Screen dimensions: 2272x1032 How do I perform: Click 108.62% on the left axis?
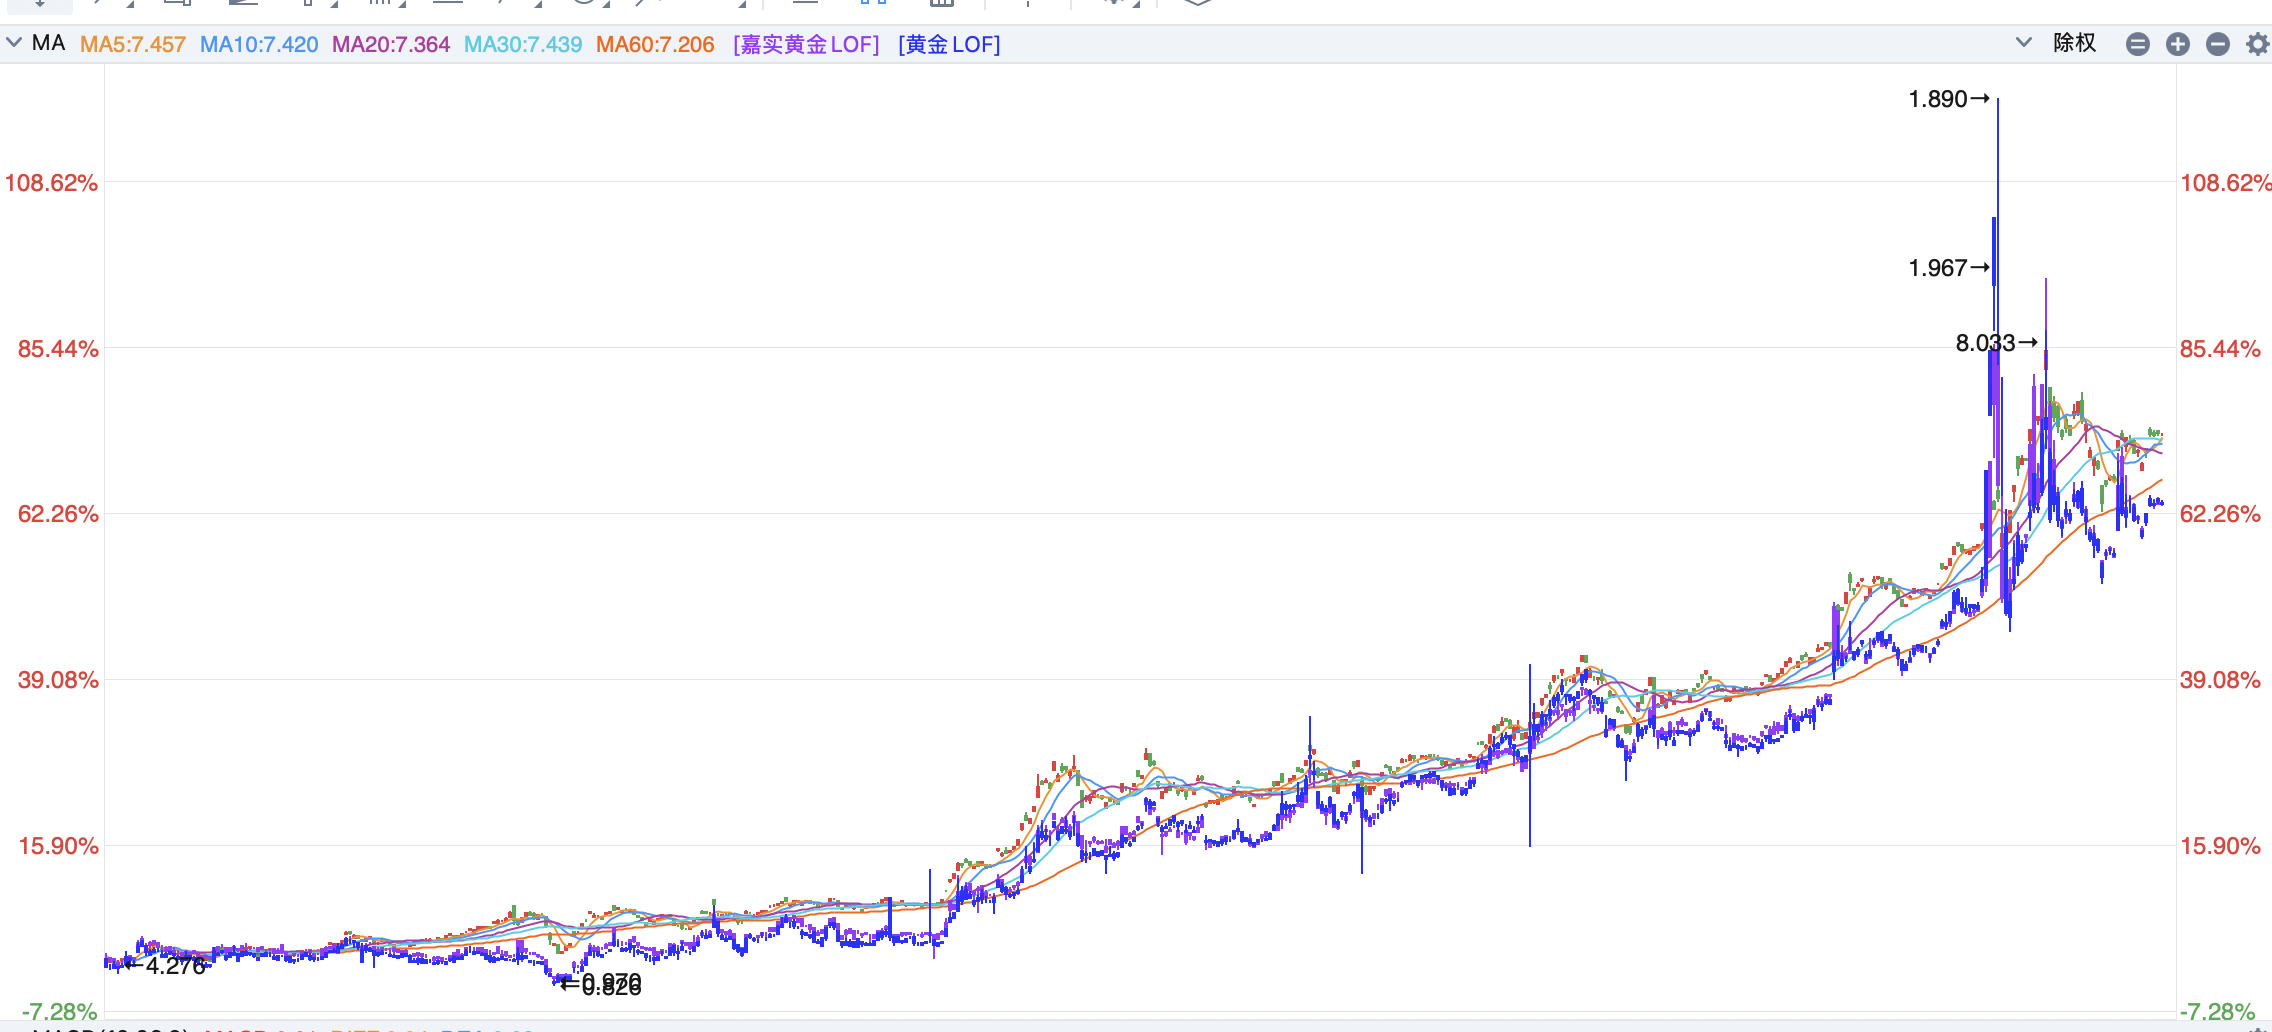click(51, 183)
